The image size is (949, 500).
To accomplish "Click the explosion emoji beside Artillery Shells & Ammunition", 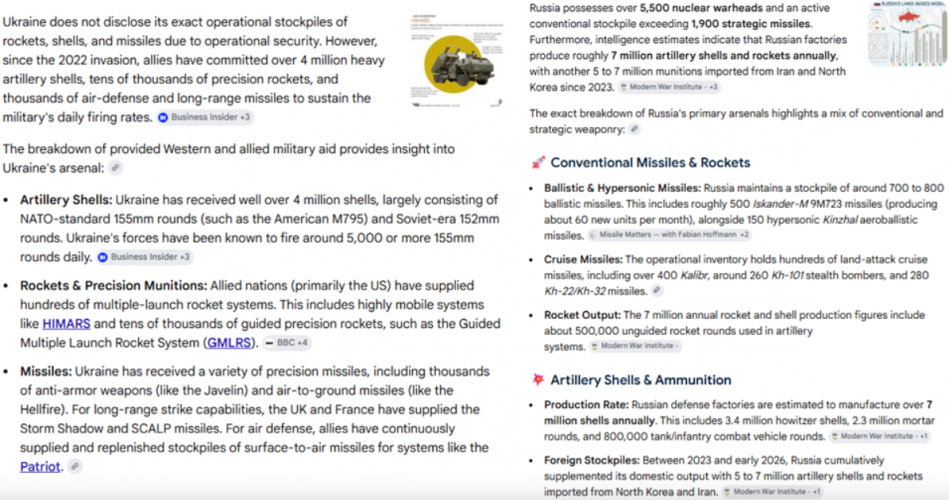I will pos(538,380).
